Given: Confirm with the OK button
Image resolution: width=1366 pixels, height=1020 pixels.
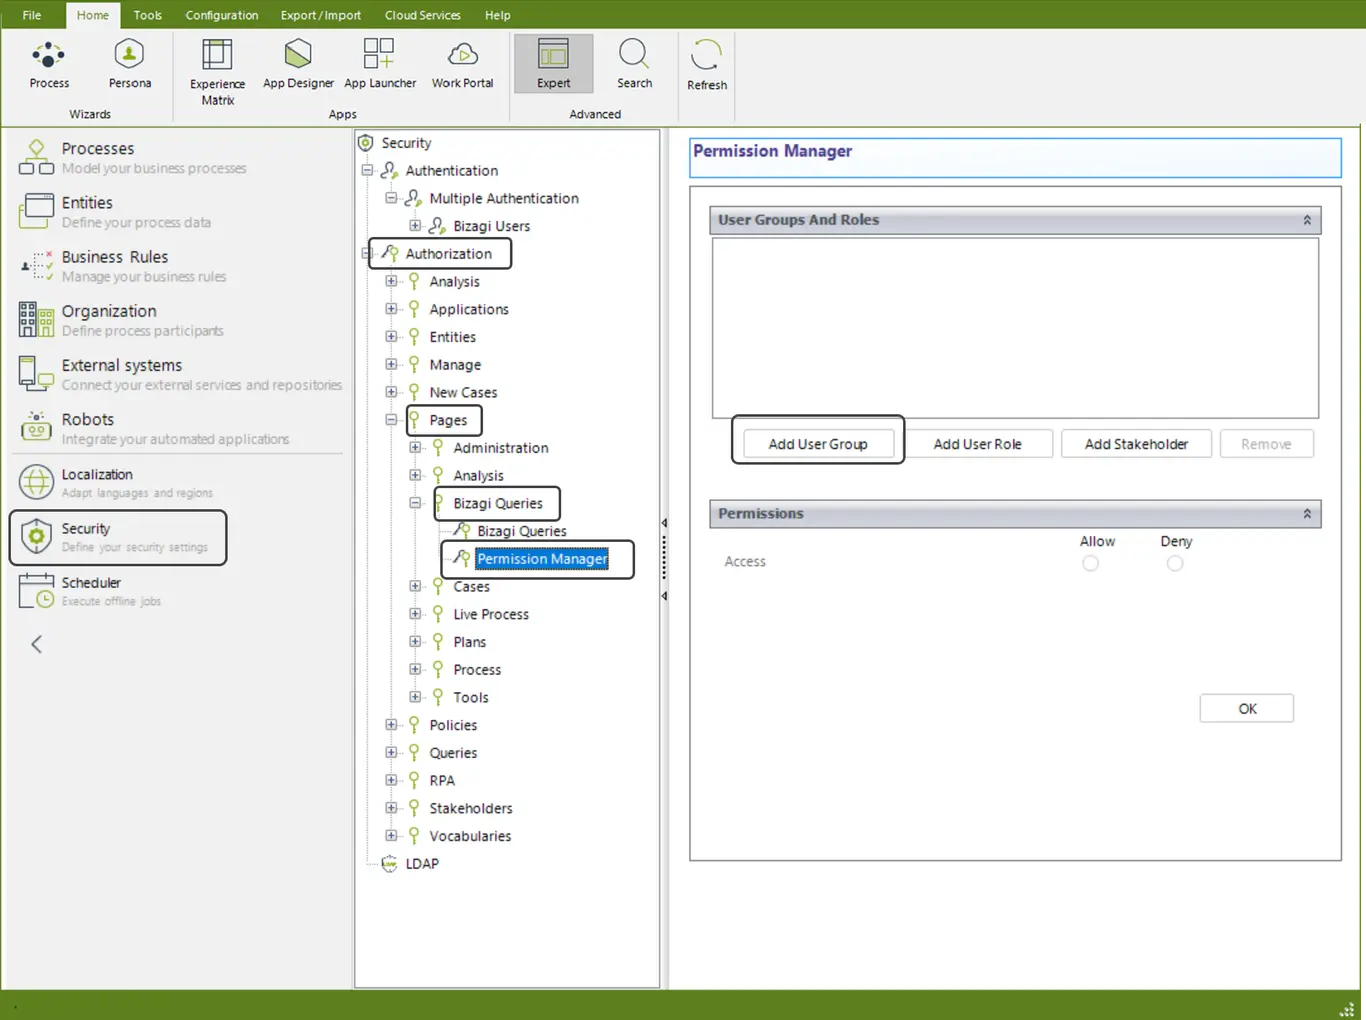Looking at the screenshot, I should point(1247,709).
